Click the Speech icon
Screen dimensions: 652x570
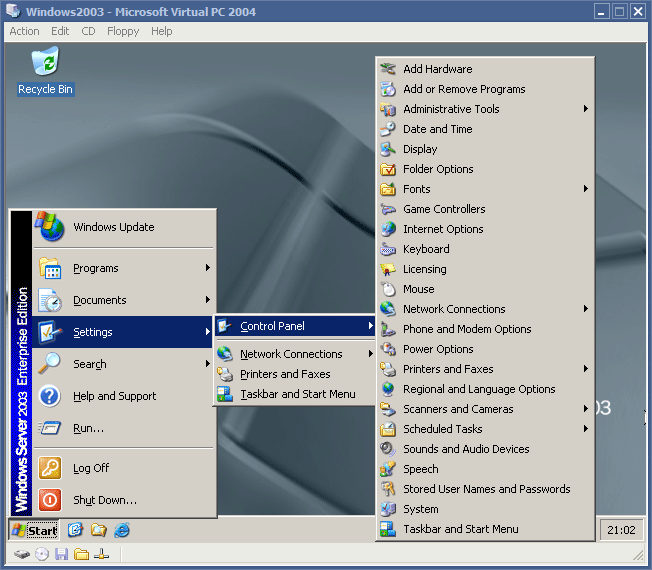tap(388, 469)
